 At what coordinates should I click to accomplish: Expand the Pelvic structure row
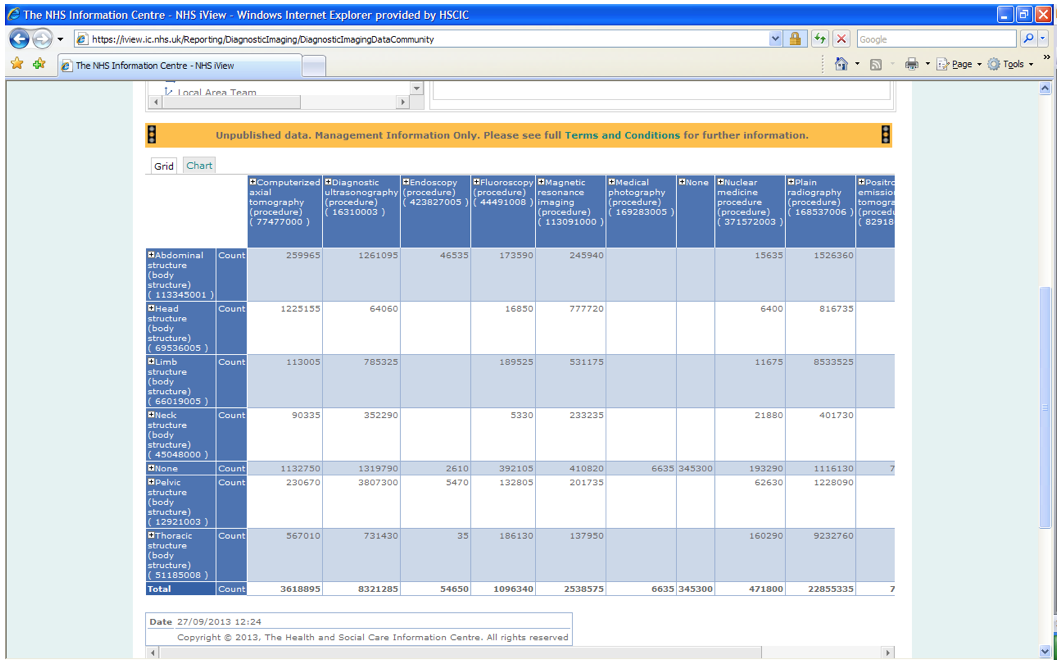tap(152, 482)
